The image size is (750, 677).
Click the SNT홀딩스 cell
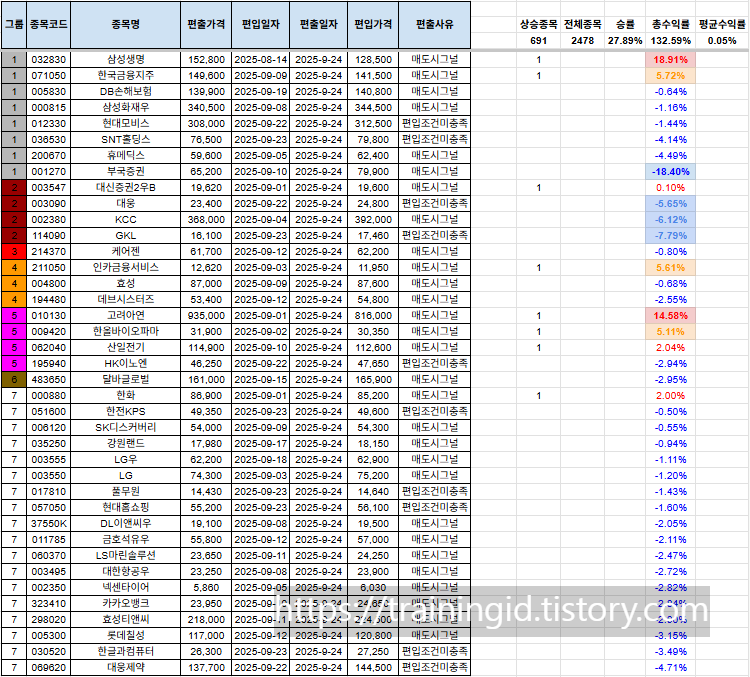126,139
